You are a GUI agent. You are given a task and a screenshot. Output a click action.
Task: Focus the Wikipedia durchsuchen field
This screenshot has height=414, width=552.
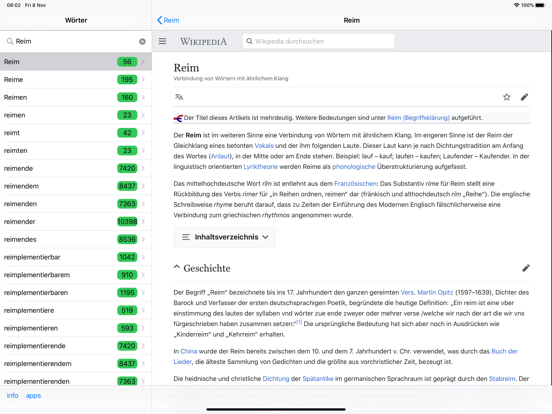pyautogui.click(x=319, y=41)
